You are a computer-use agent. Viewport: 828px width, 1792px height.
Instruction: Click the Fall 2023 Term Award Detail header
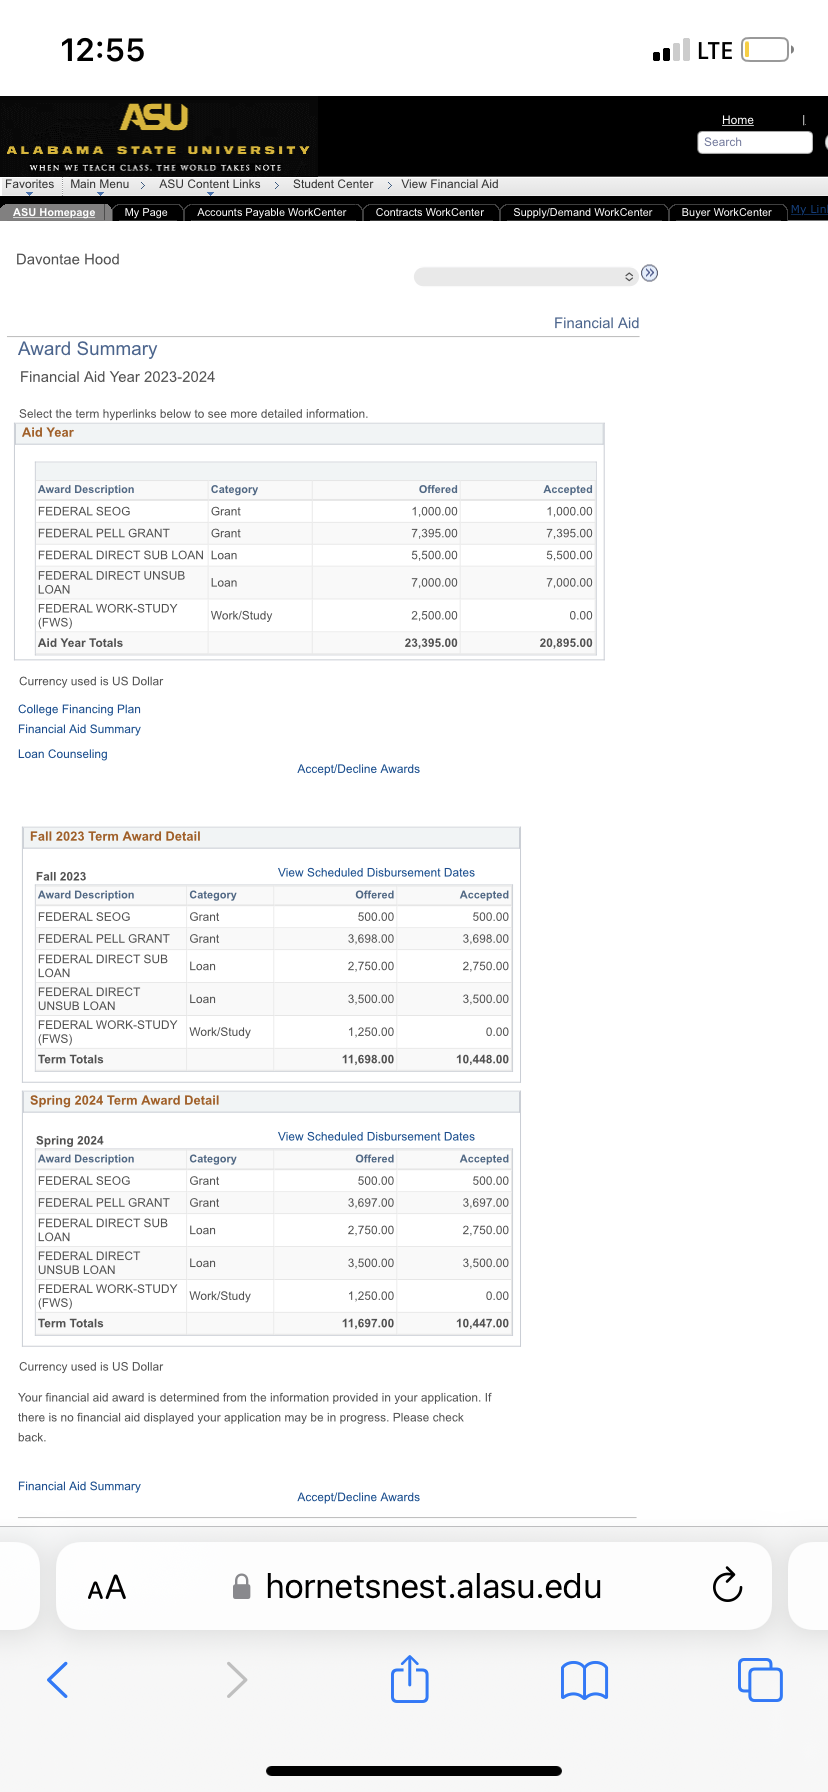click(271, 837)
